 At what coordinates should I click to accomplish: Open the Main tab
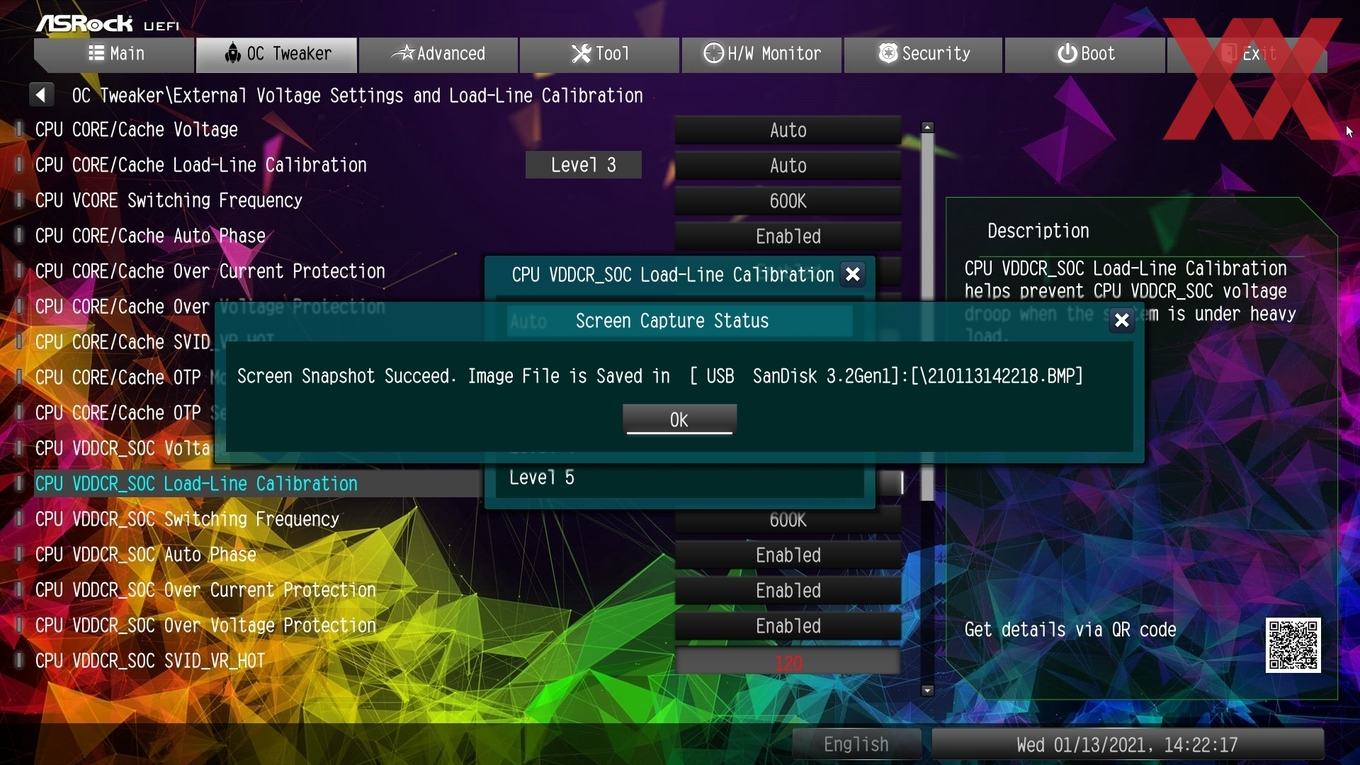(114, 54)
